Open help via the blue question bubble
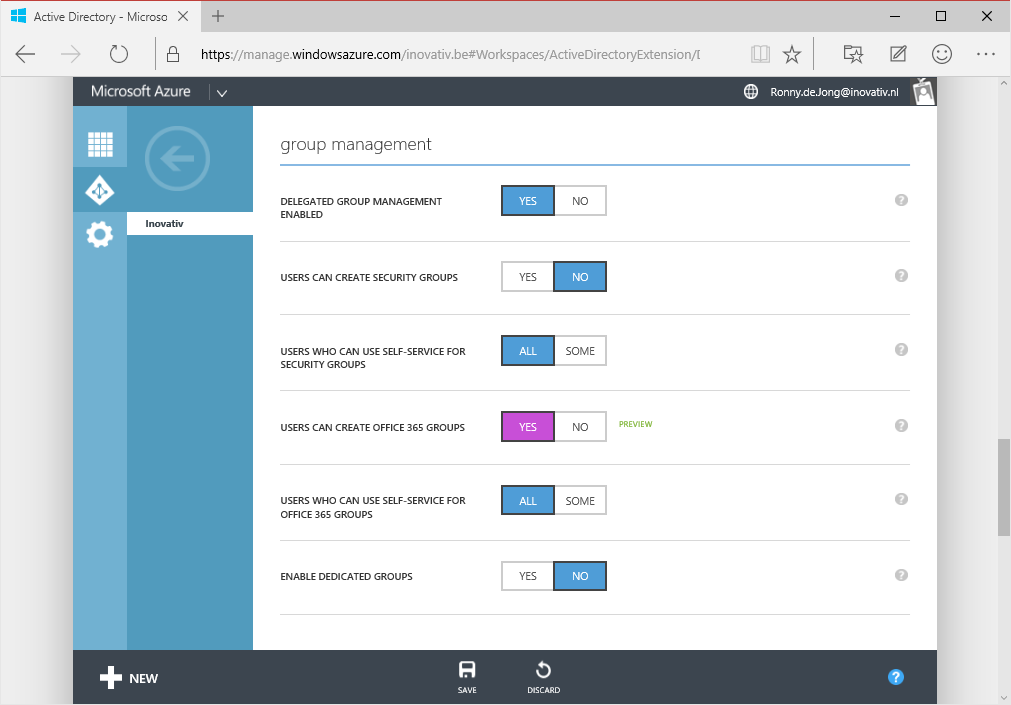The width and height of the screenshot is (1011, 705). pyautogui.click(x=895, y=677)
